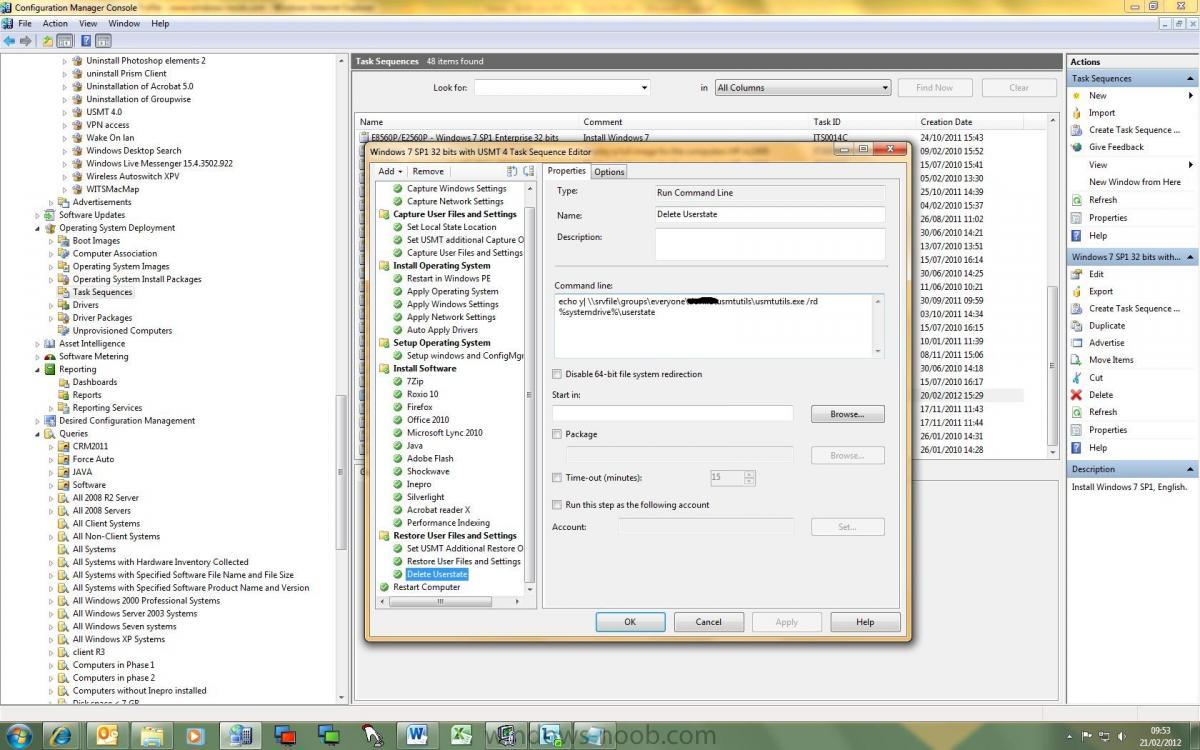Screen dimensions: 1200x750
Task: Click Remove in the editor toolbar
Action: [428, 171]
